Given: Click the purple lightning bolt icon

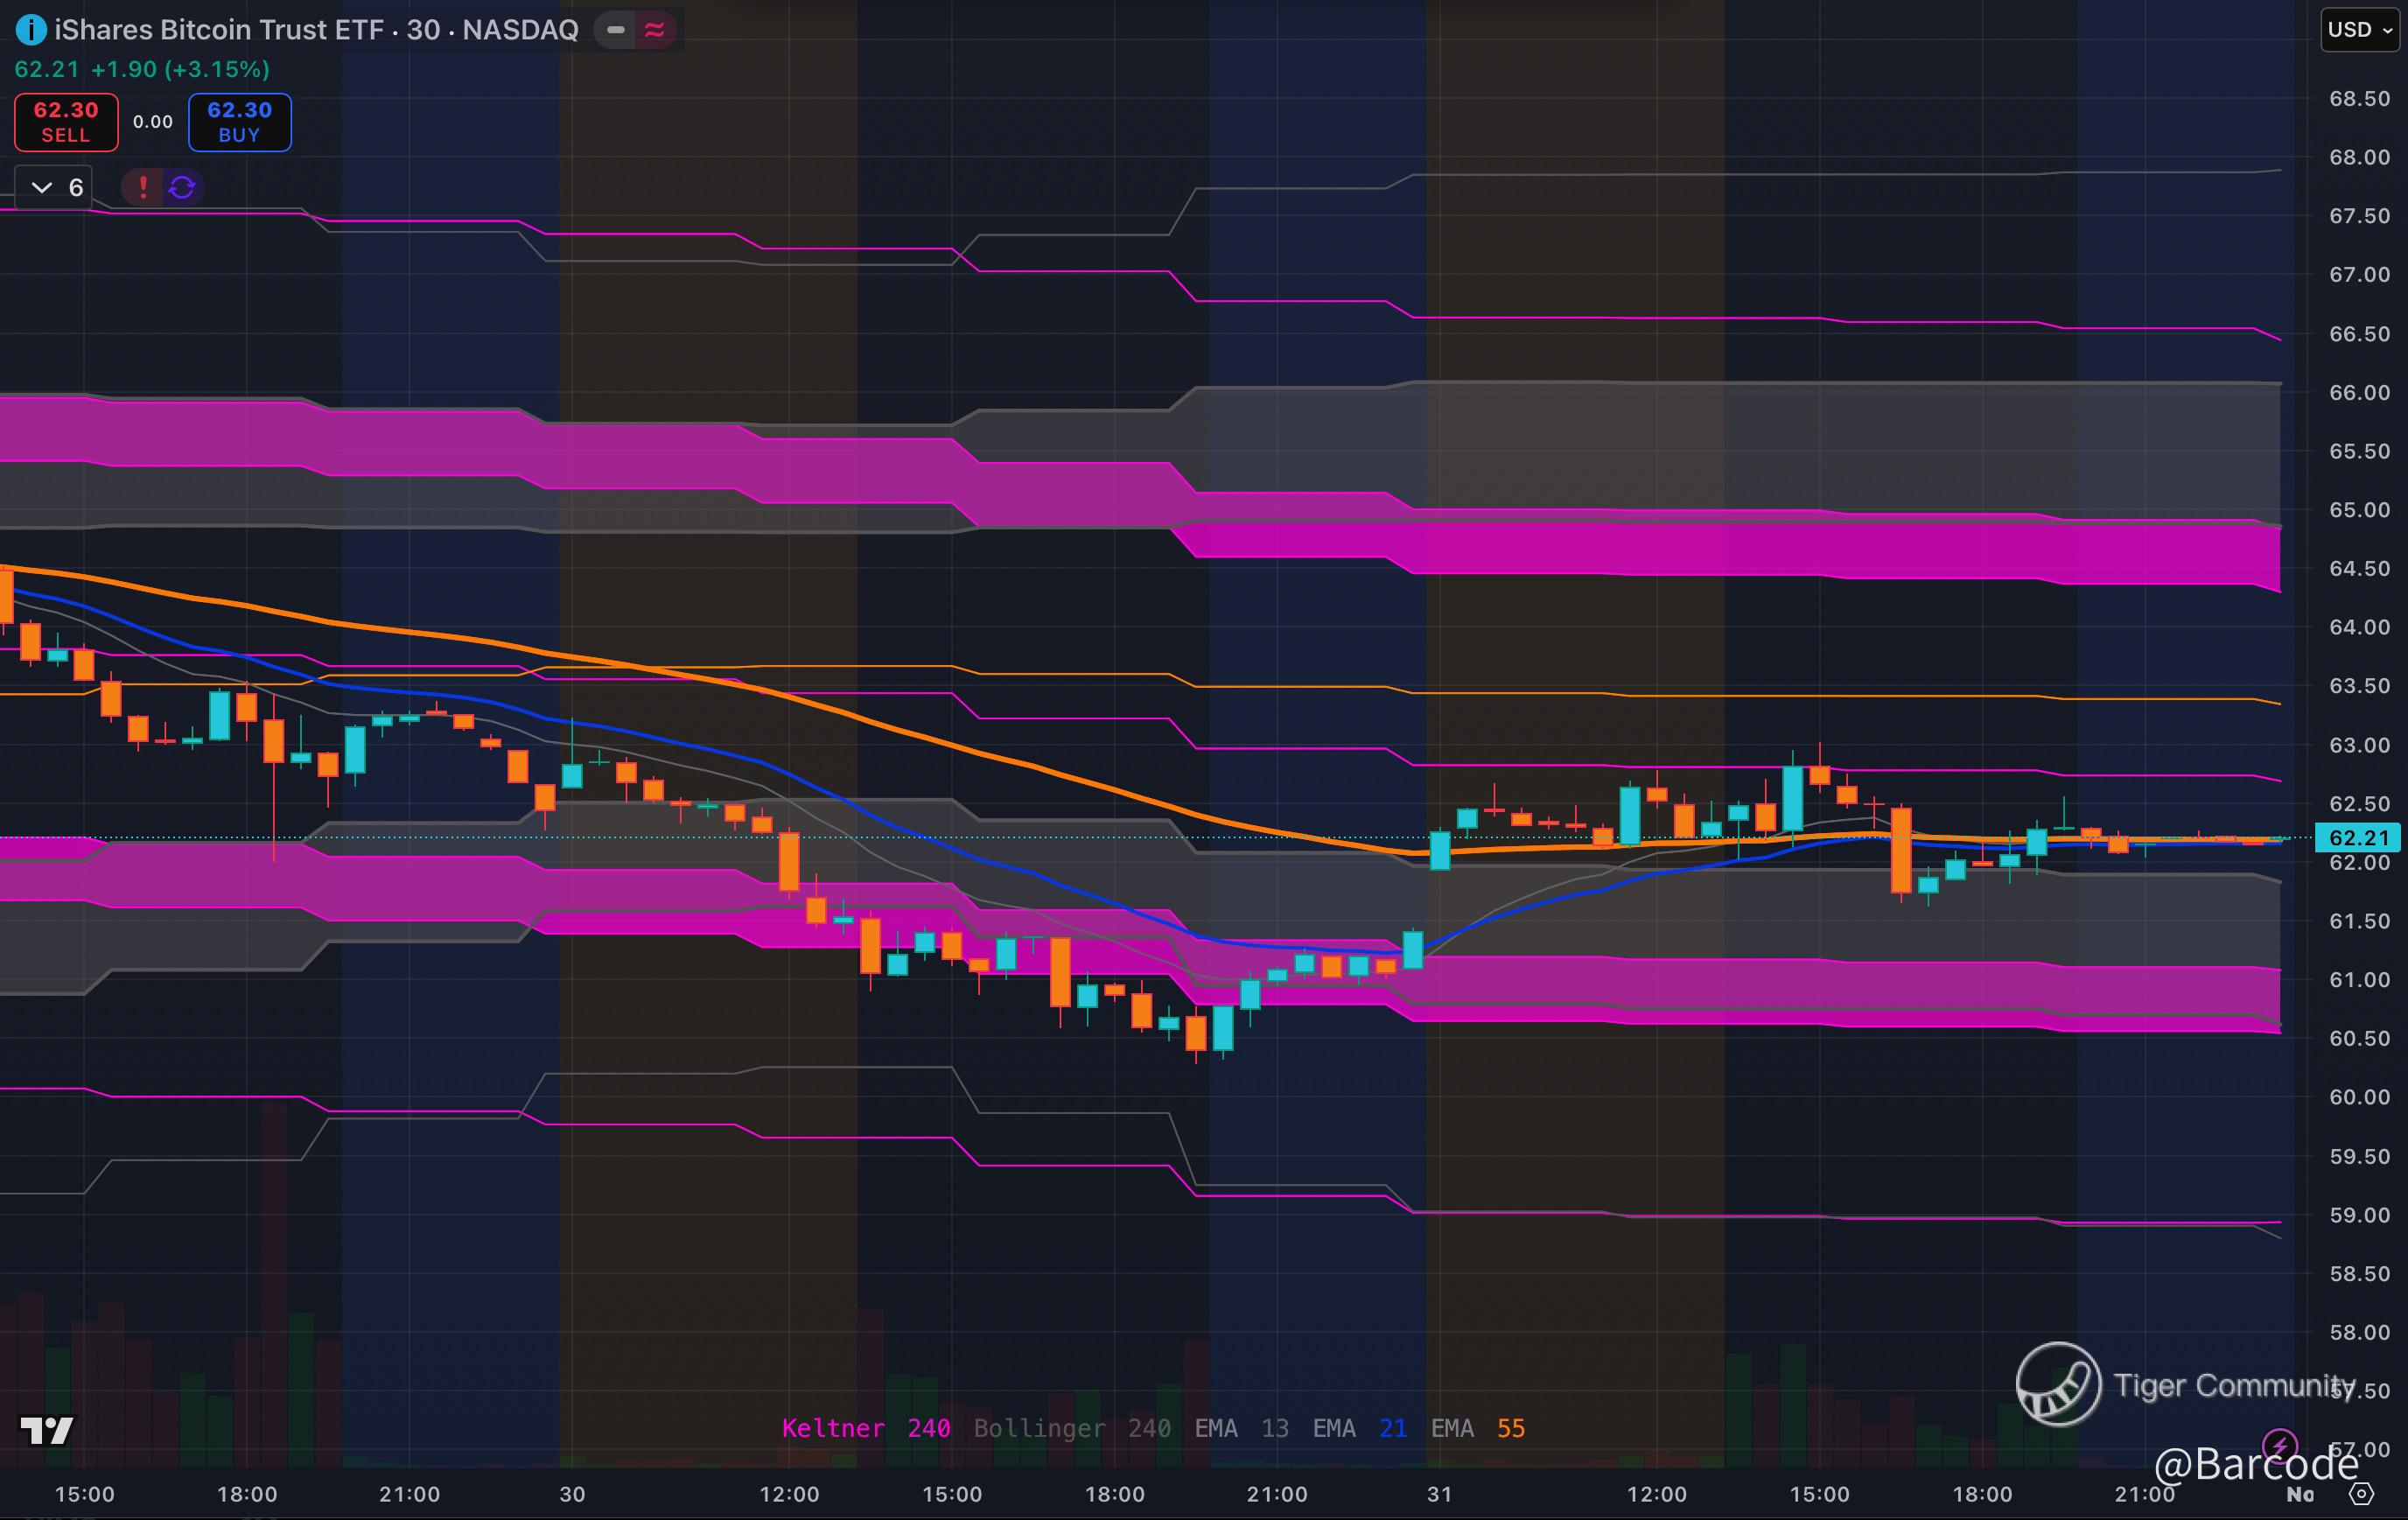Looking at the screenshot, I should [x=2279, y=1445].
